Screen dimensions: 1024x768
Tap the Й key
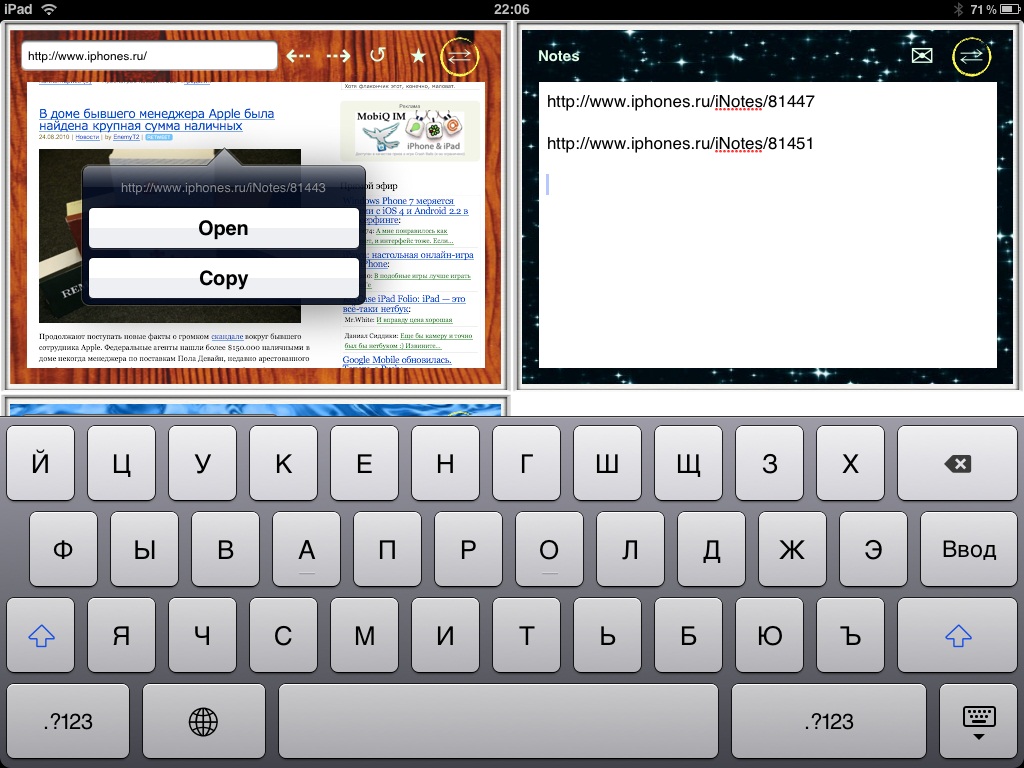click(40, 463)
